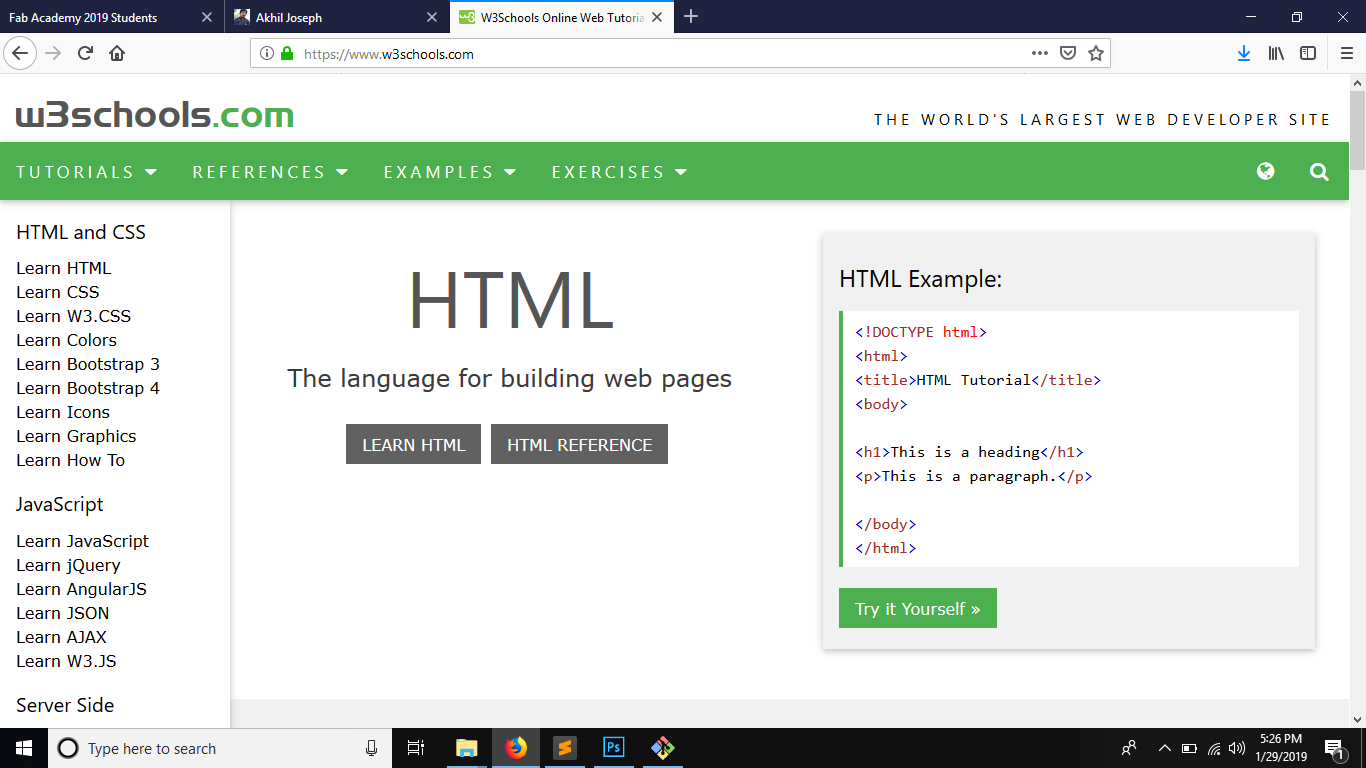Screen dimensions: 1366x768
Task: Open the Firefox Library
Action: (x=1276, y=53)
